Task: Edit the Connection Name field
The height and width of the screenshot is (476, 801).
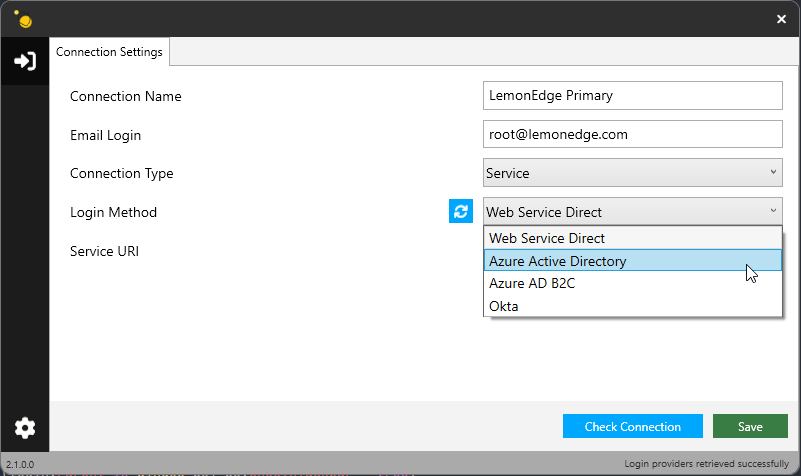Action: pyautogui.click(x=632, y=96)
